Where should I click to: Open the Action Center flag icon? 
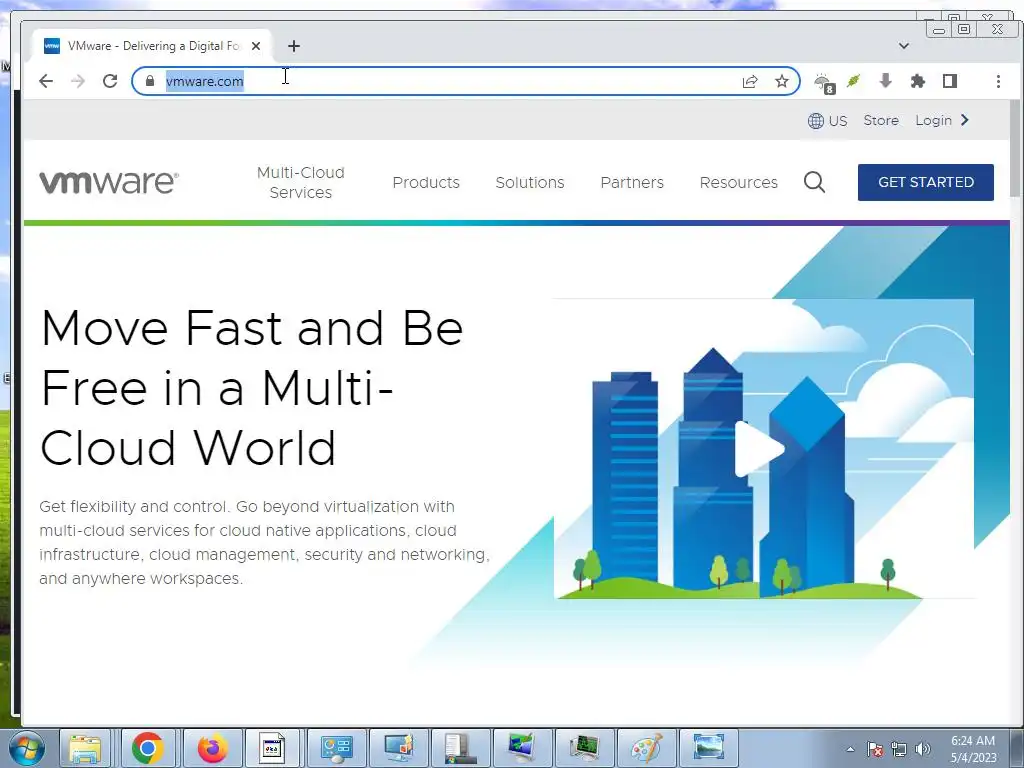click(875, 749)
